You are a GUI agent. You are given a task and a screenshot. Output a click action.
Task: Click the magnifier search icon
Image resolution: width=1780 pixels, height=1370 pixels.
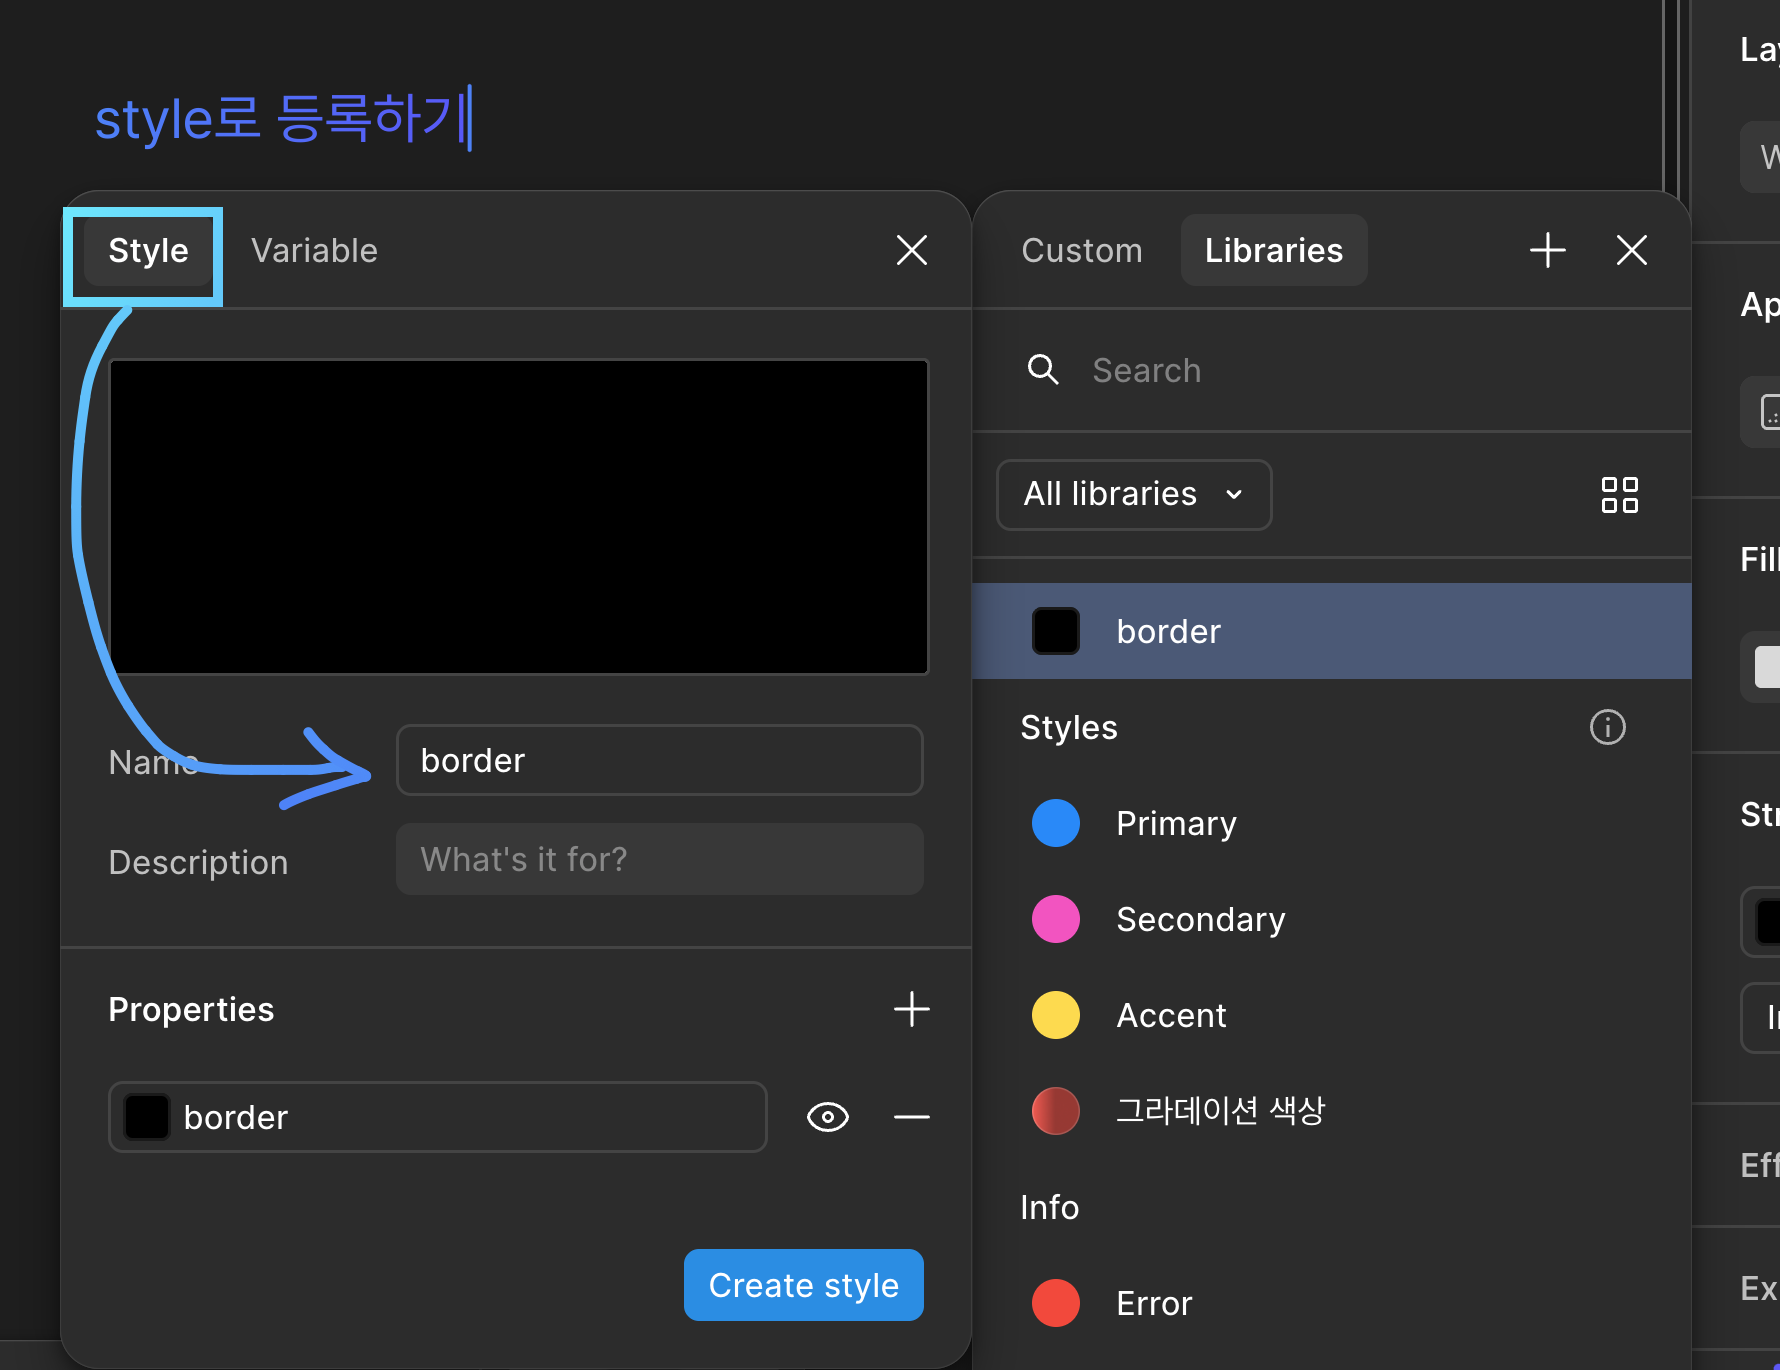tap(1043, 370)
